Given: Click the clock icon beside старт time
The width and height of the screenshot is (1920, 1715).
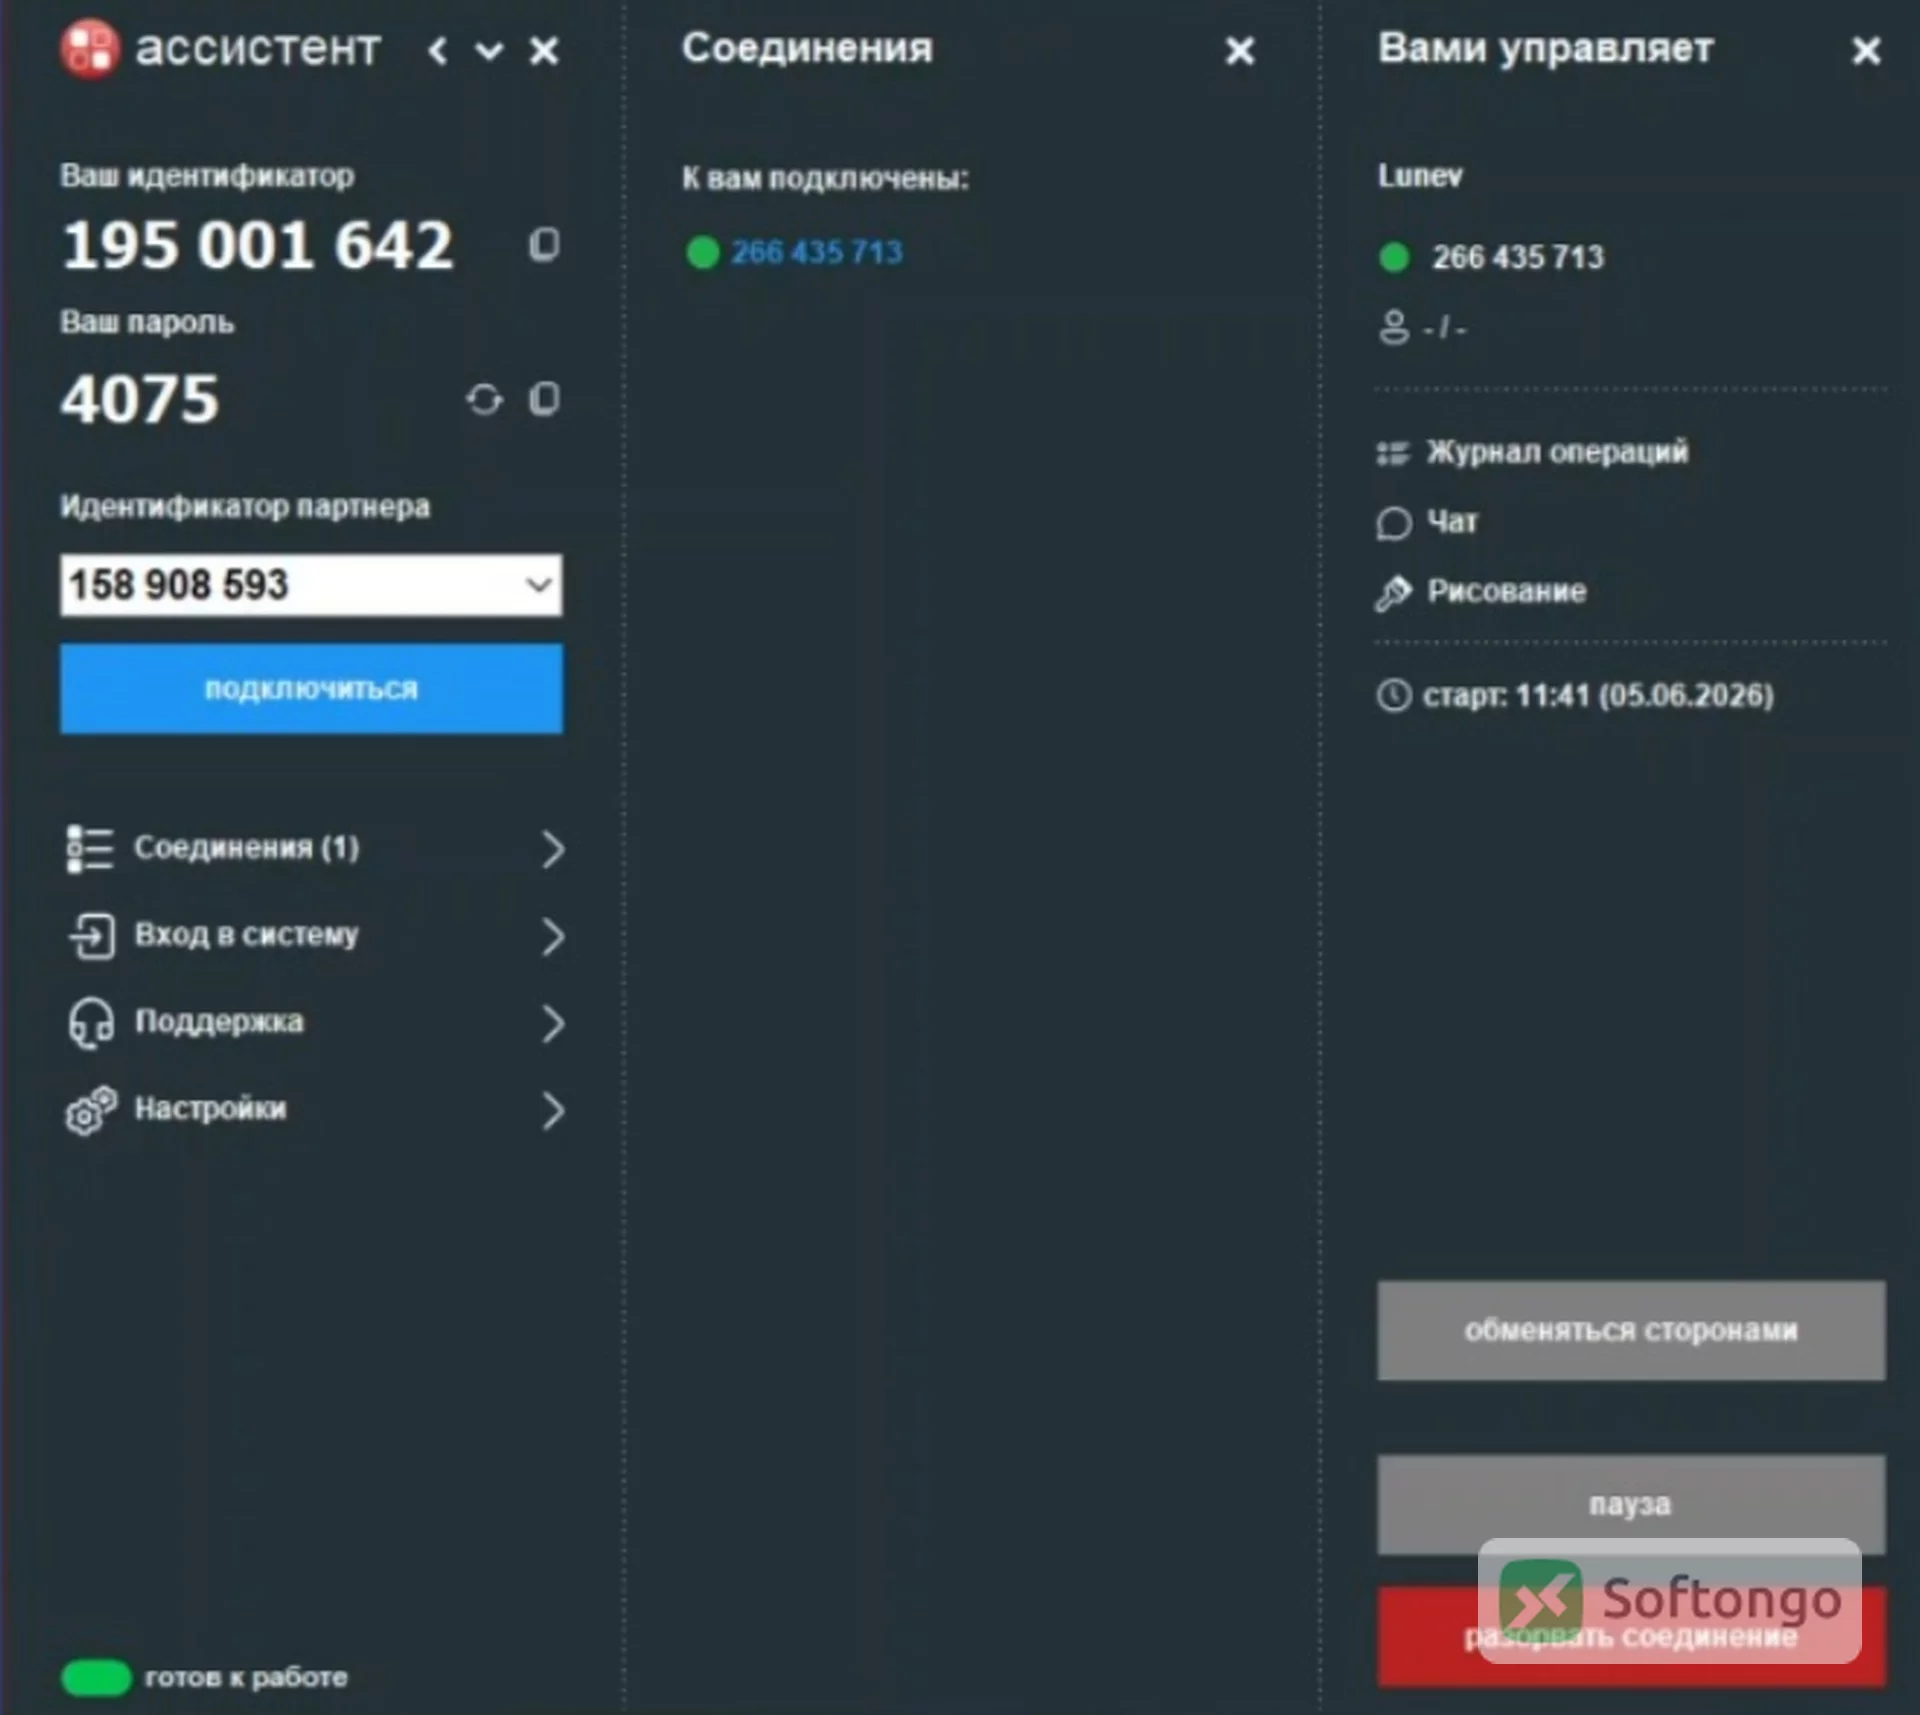Looking at the screenshot, I should click(1394, 695).
